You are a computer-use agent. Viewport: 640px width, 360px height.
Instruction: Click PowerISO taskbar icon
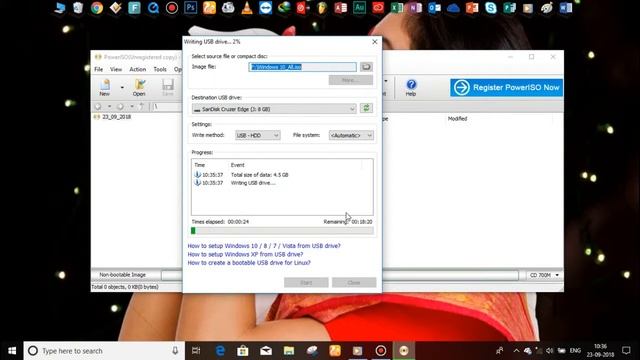[x=404, y=351]
